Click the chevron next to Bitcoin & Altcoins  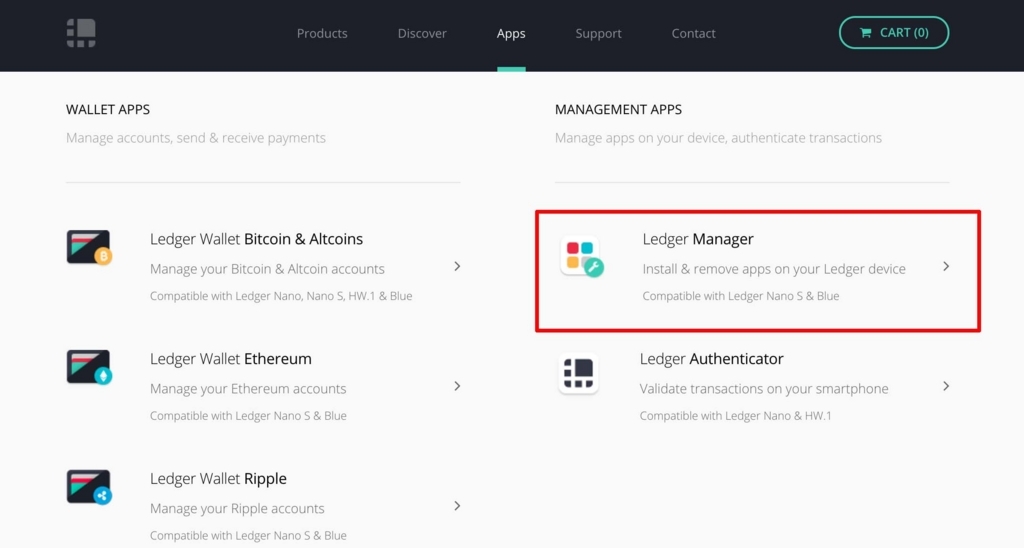tap(457, 266)
